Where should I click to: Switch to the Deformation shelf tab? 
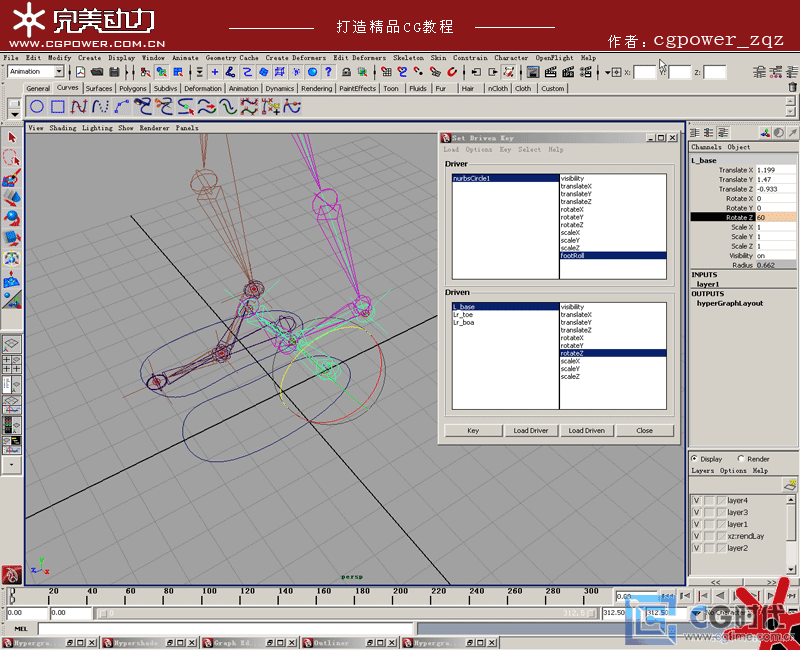(x=203, y=88)
